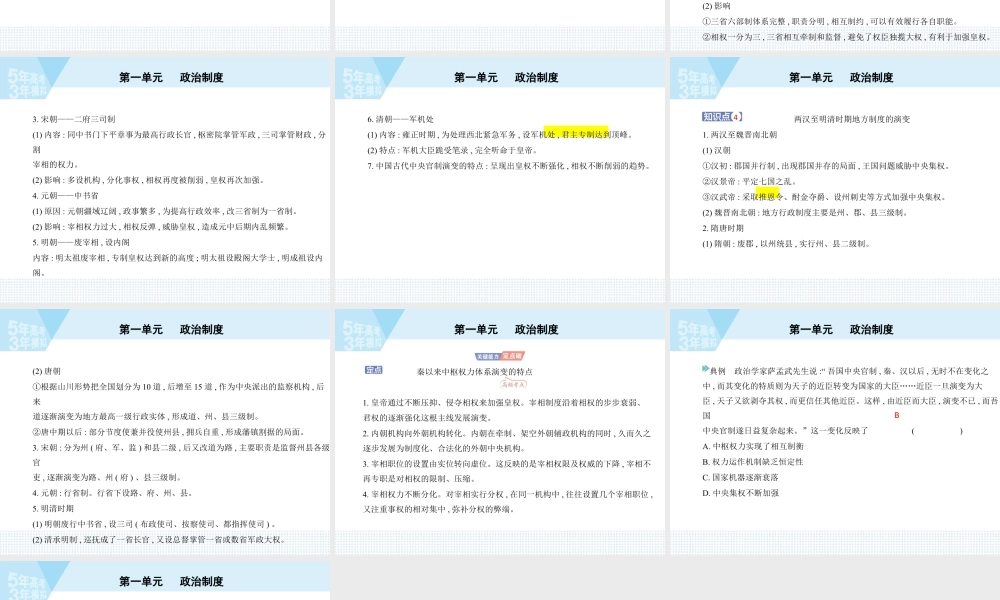Click the heading 4. 元朝——中书省
Image resolution: width=1000 pixels, height=600 pixels.
coord(66,196)
